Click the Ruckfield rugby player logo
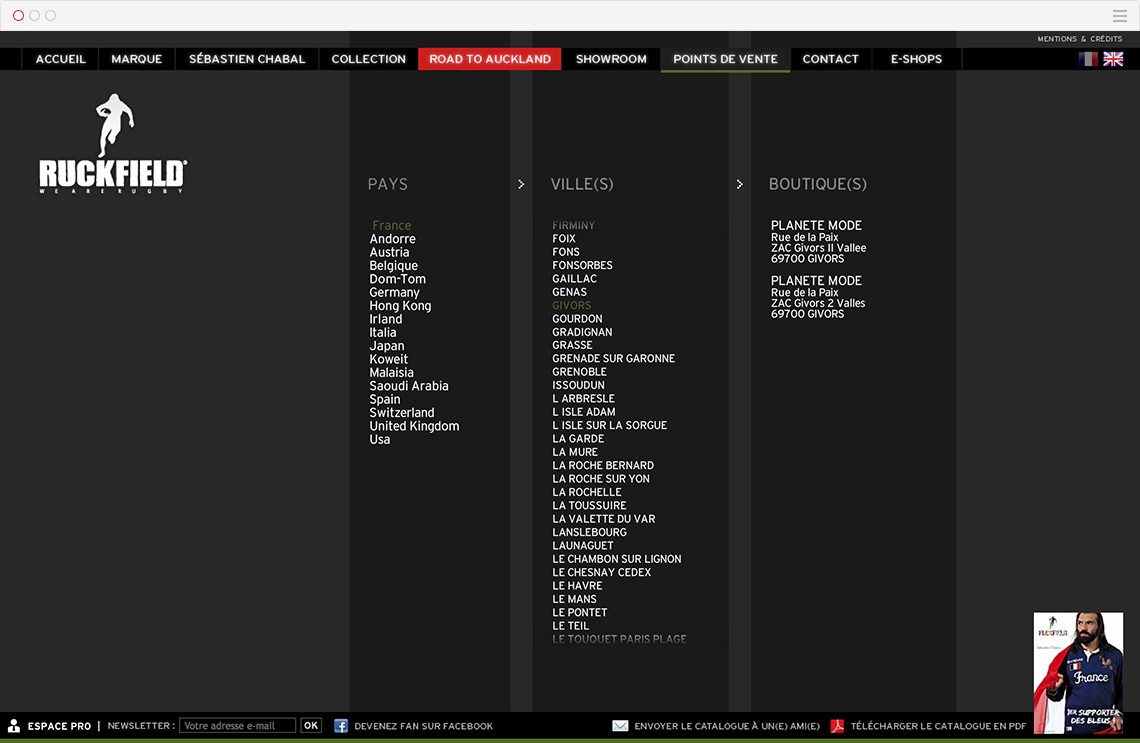 tap(113, 143)
